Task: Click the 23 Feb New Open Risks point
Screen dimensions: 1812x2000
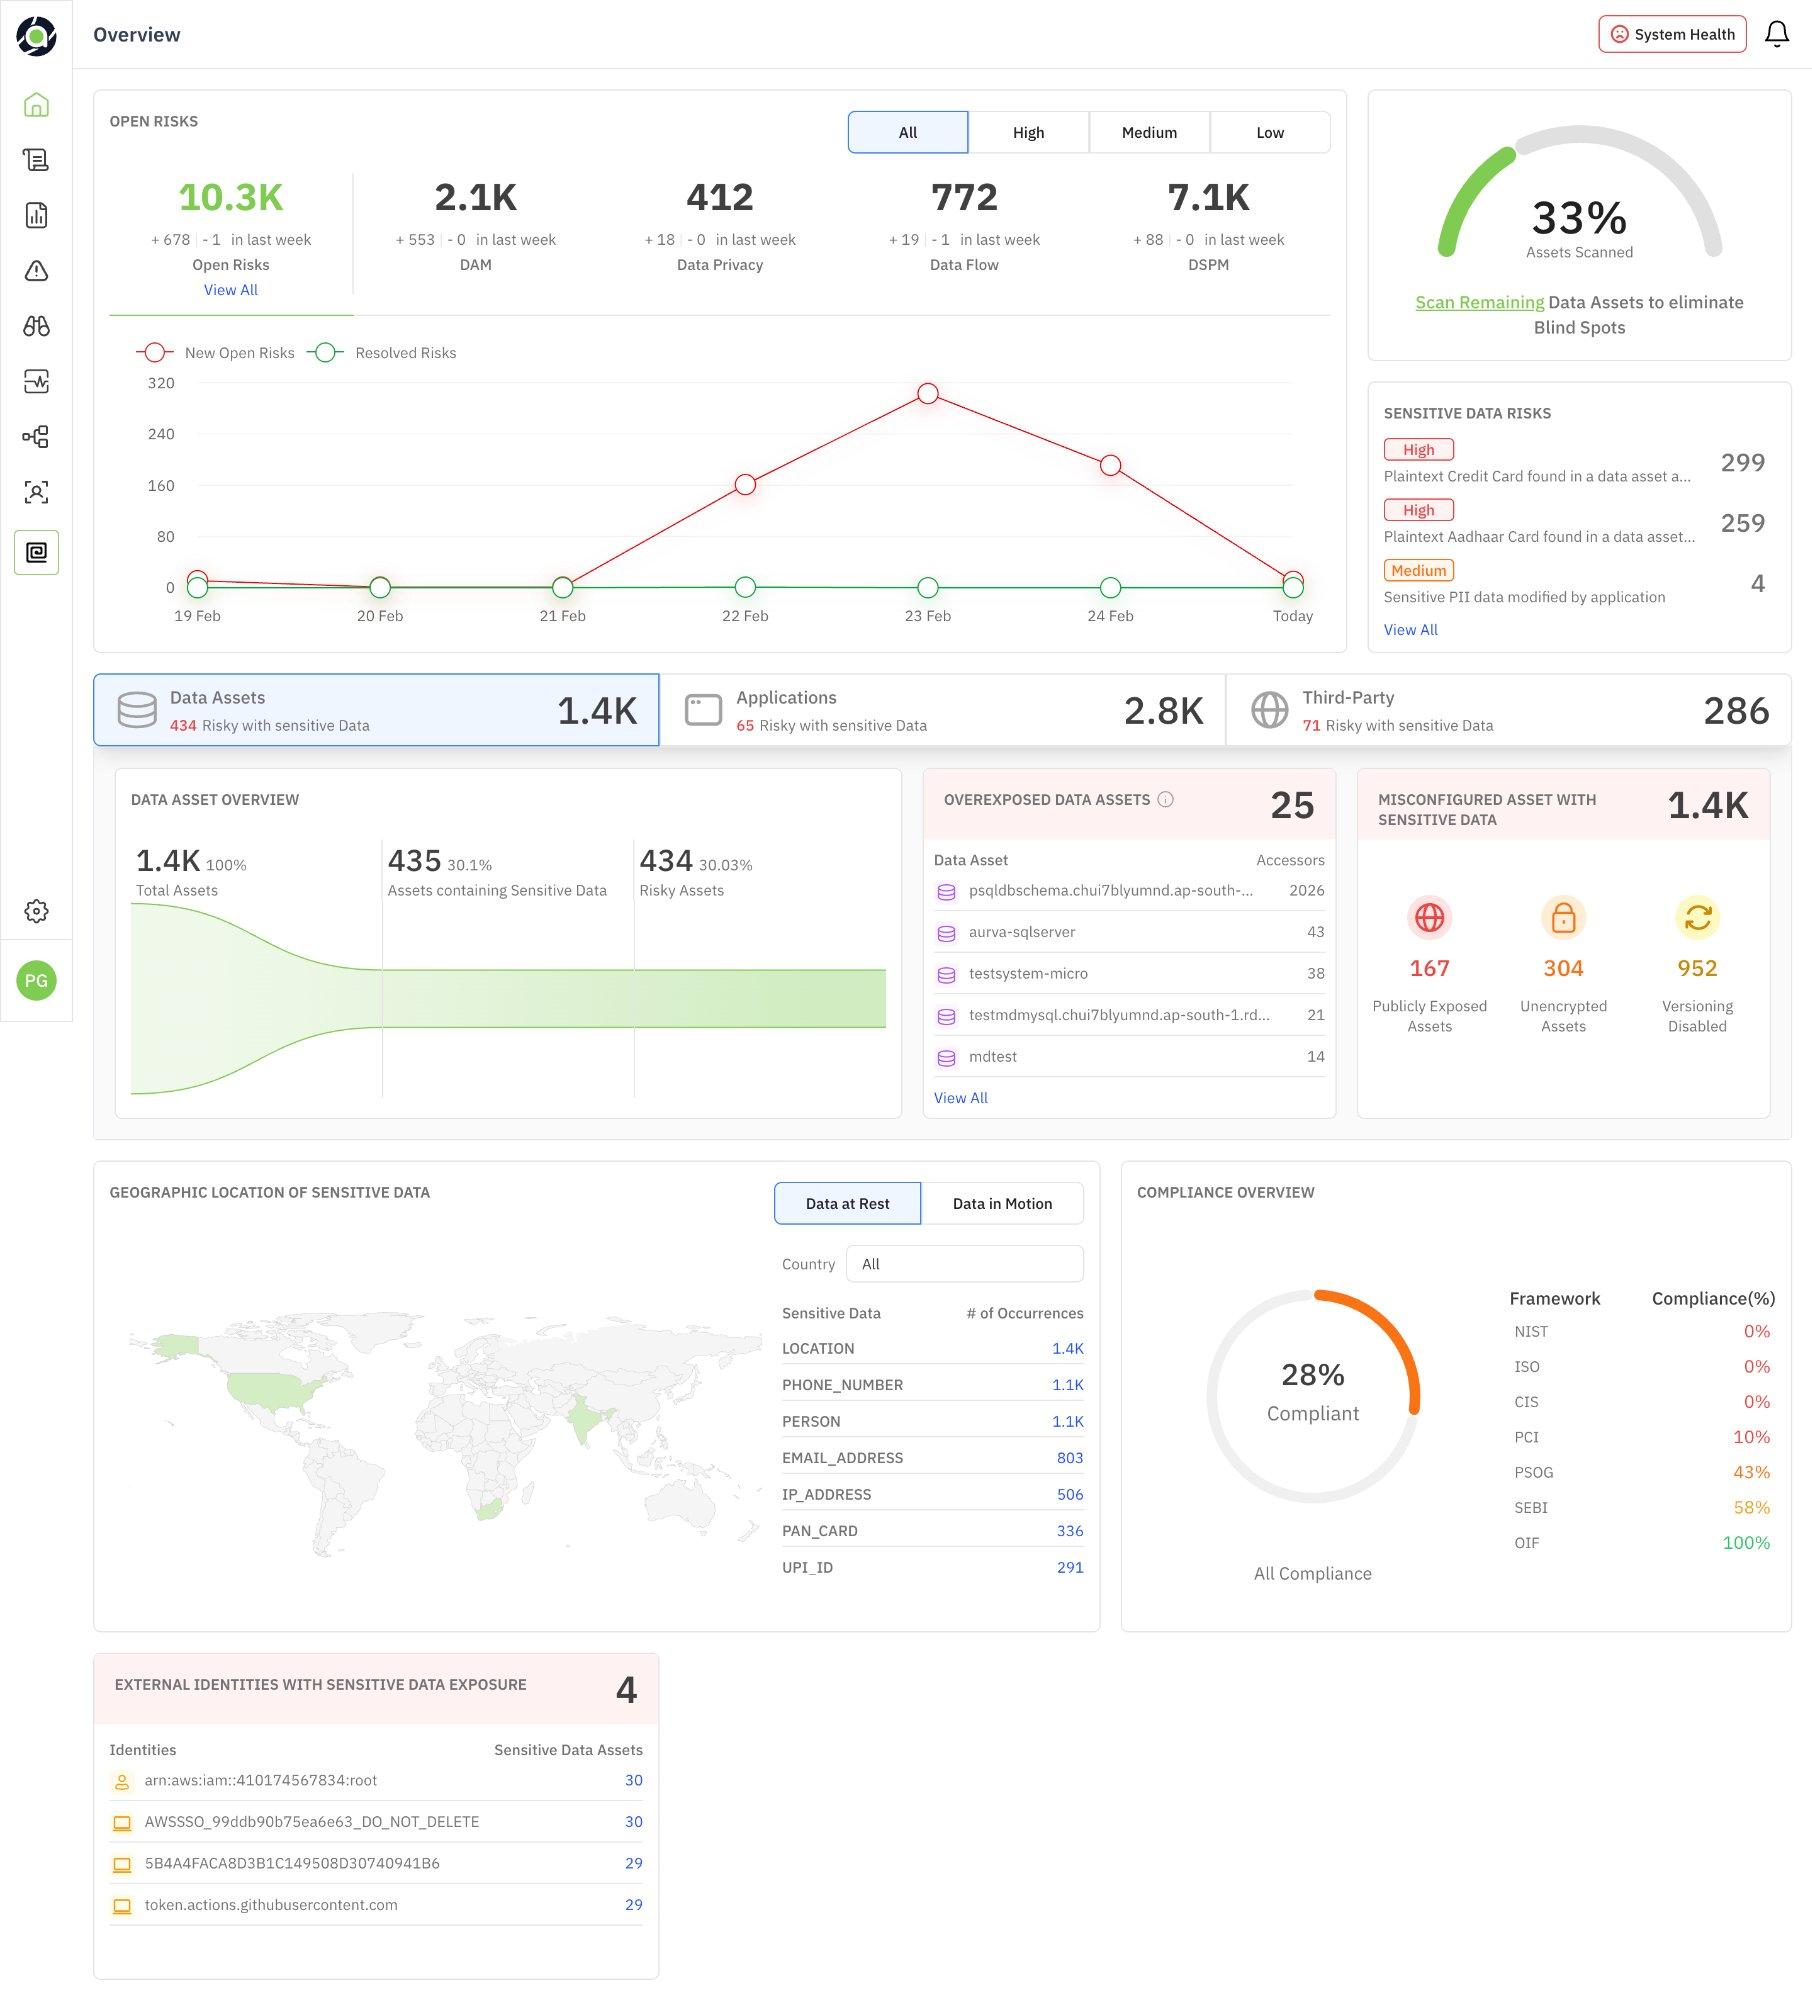Action: tap(928, 393)
